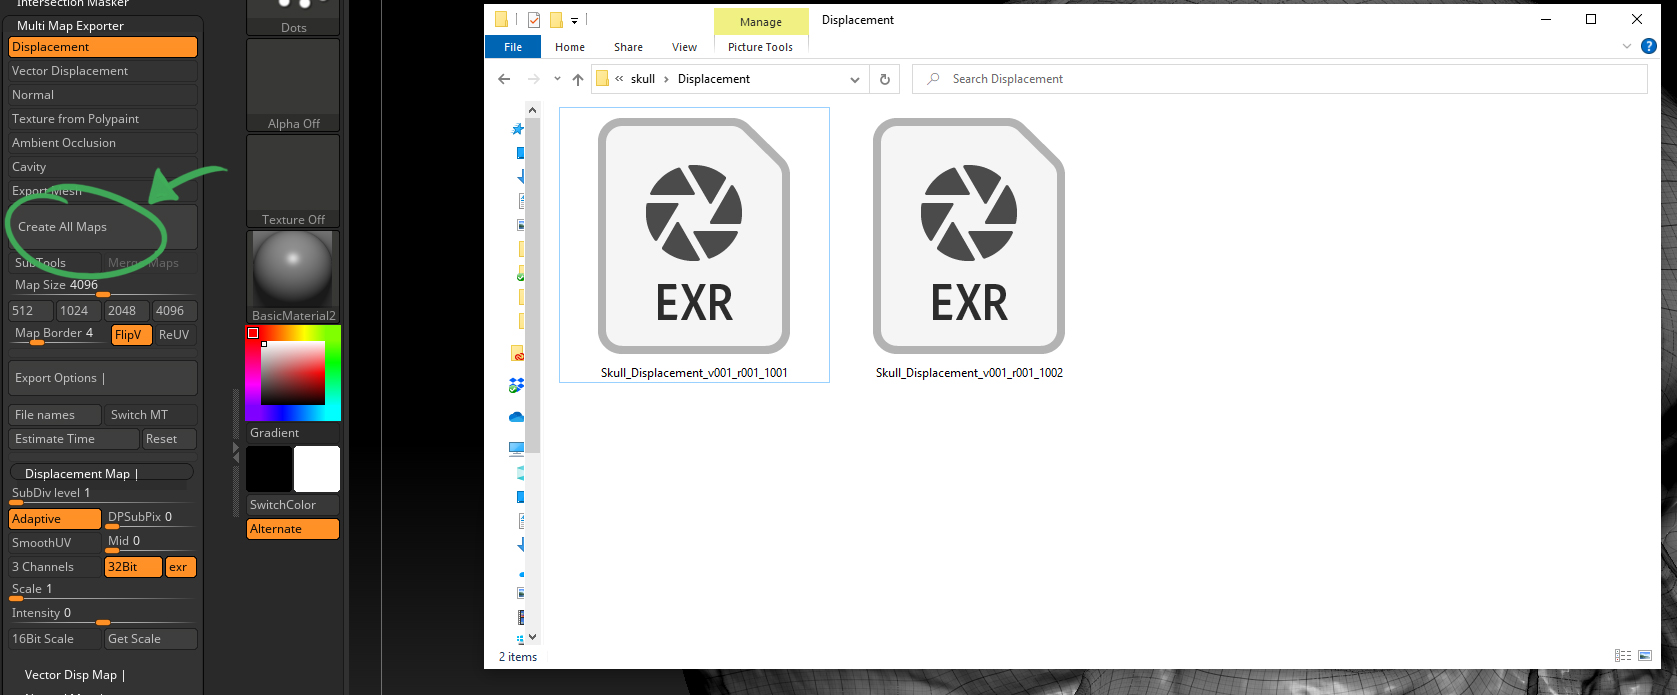Collapse the Displacement Map section
Image resolution: width=1677 pixels, height=695 pixels.
101,473
